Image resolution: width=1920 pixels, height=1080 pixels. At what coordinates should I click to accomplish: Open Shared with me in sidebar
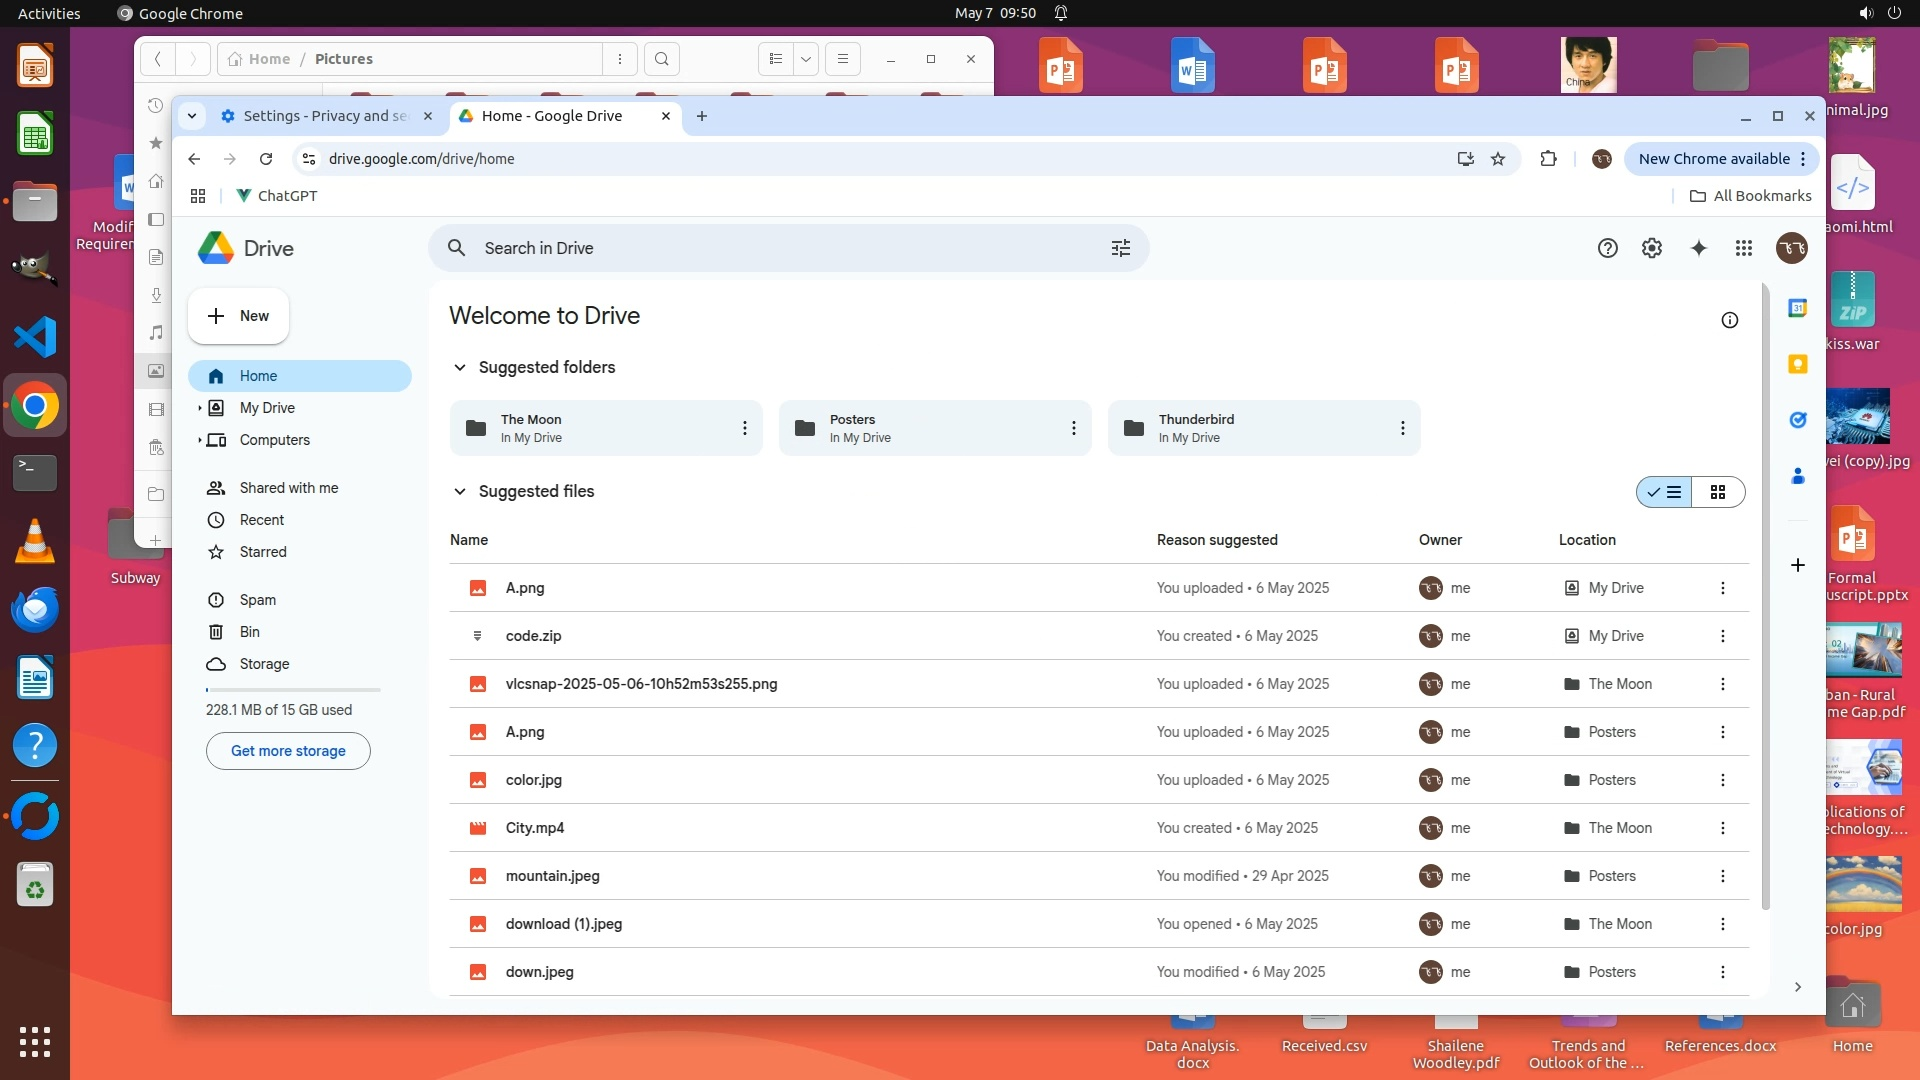(288, 488)
